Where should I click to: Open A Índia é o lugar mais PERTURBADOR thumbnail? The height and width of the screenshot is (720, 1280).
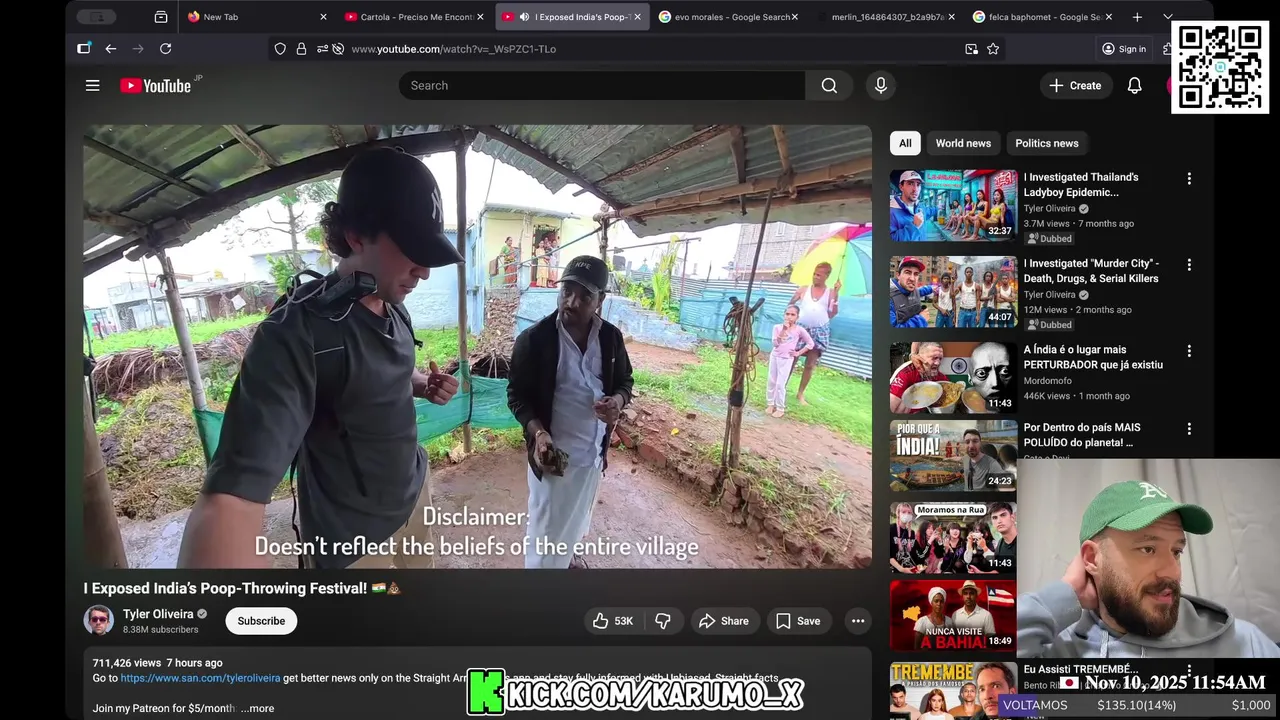(x=953, y=378)
